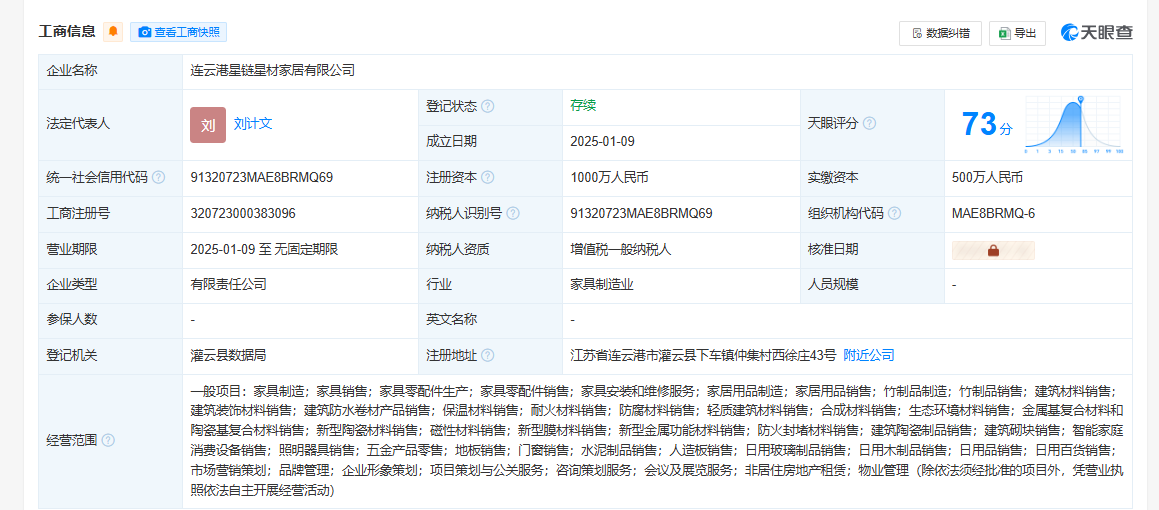Click the 73分 score chart
This screenshot has width=1159, height=510.
[1073, 124]
